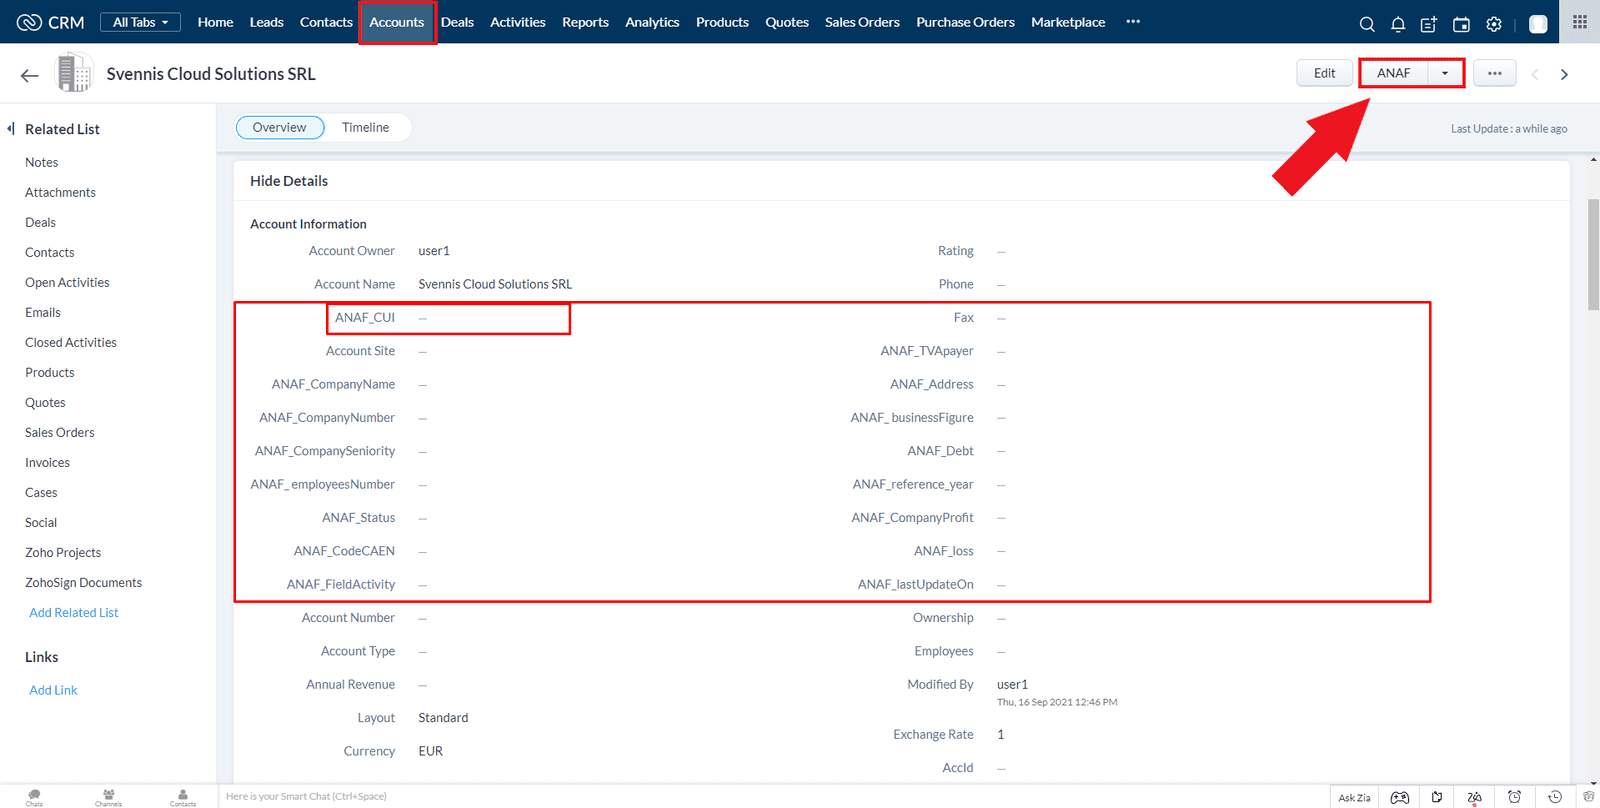The height and width of the screenshot is (808, 1600).
Task: Open the Marketplace tab
Action: (x=1068, y=22)
